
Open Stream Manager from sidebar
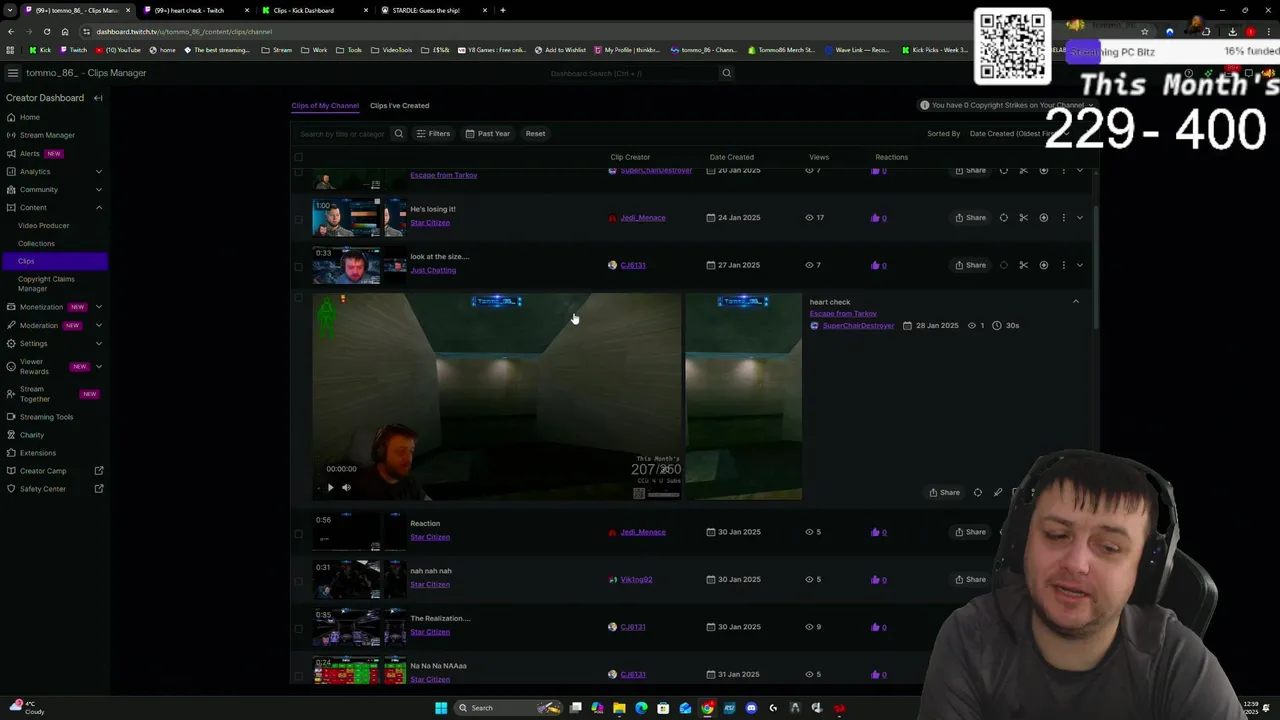[47, 135]
